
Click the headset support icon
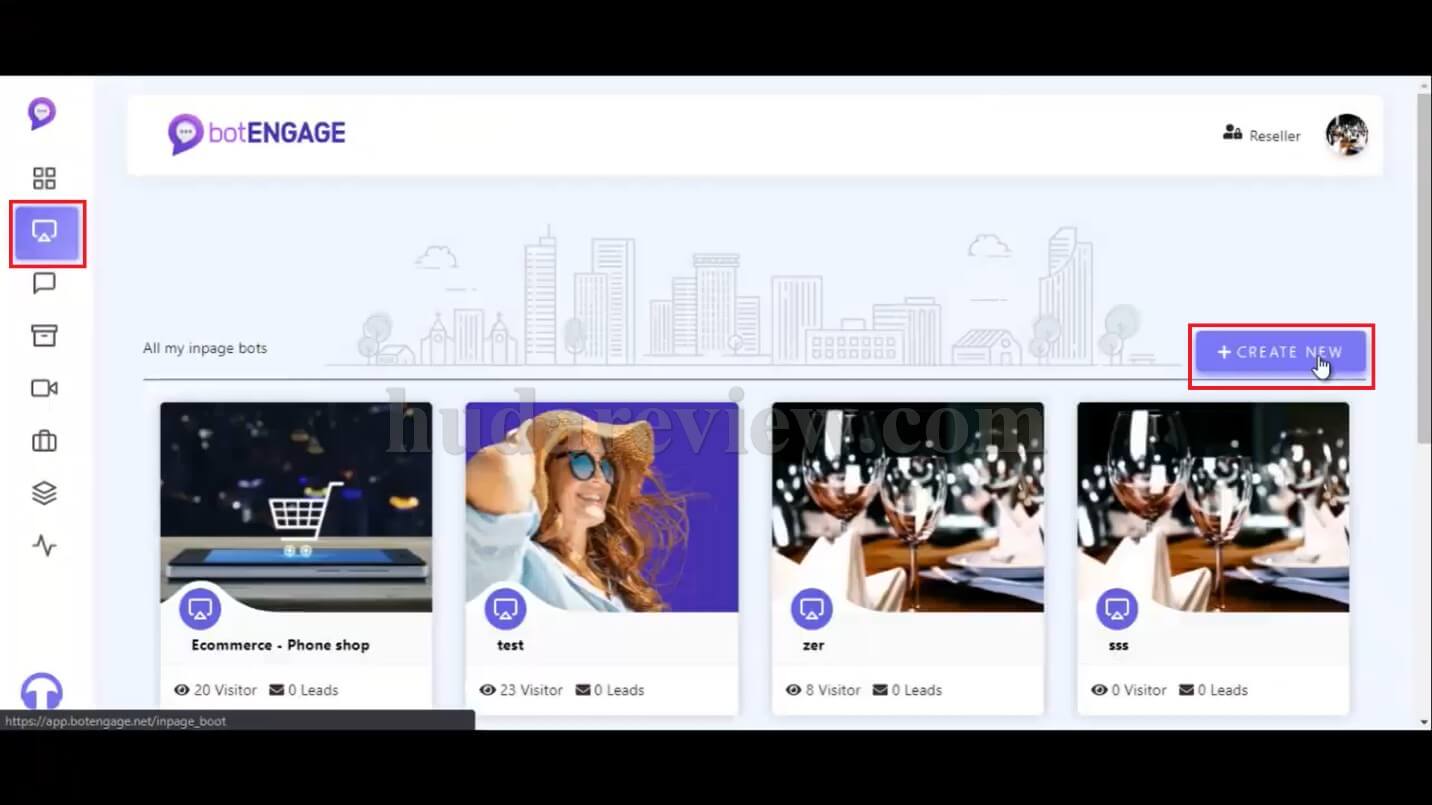tap(42, 692)
